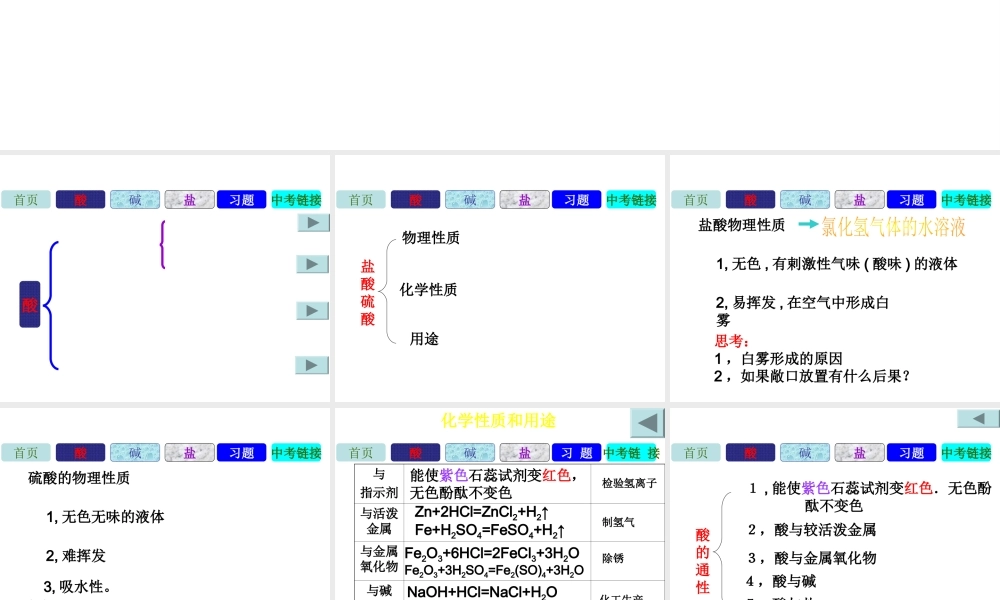Click the line 无色无味的液体
The image size is (1000, 600).
(113, 516)
